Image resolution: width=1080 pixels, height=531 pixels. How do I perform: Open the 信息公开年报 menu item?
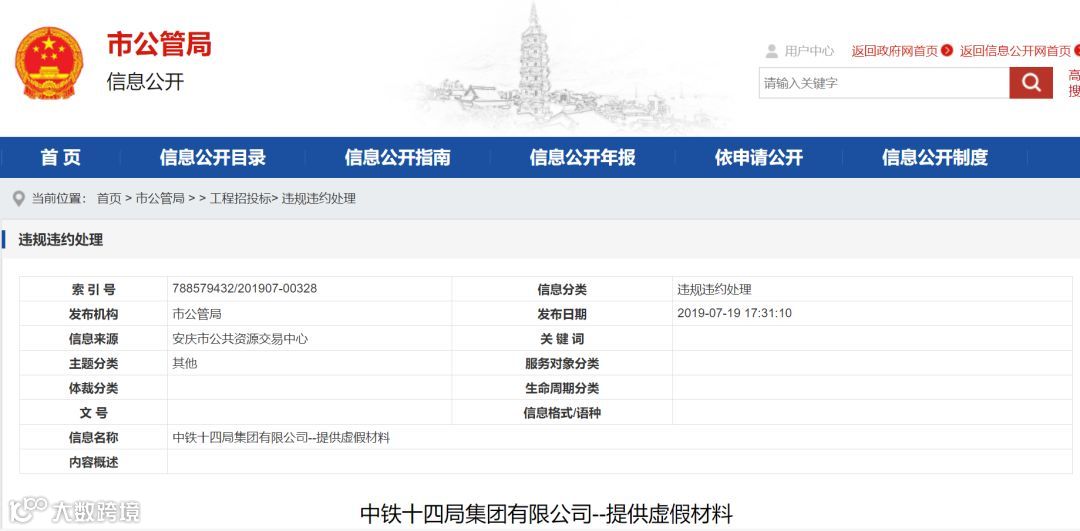coord(582,158)
